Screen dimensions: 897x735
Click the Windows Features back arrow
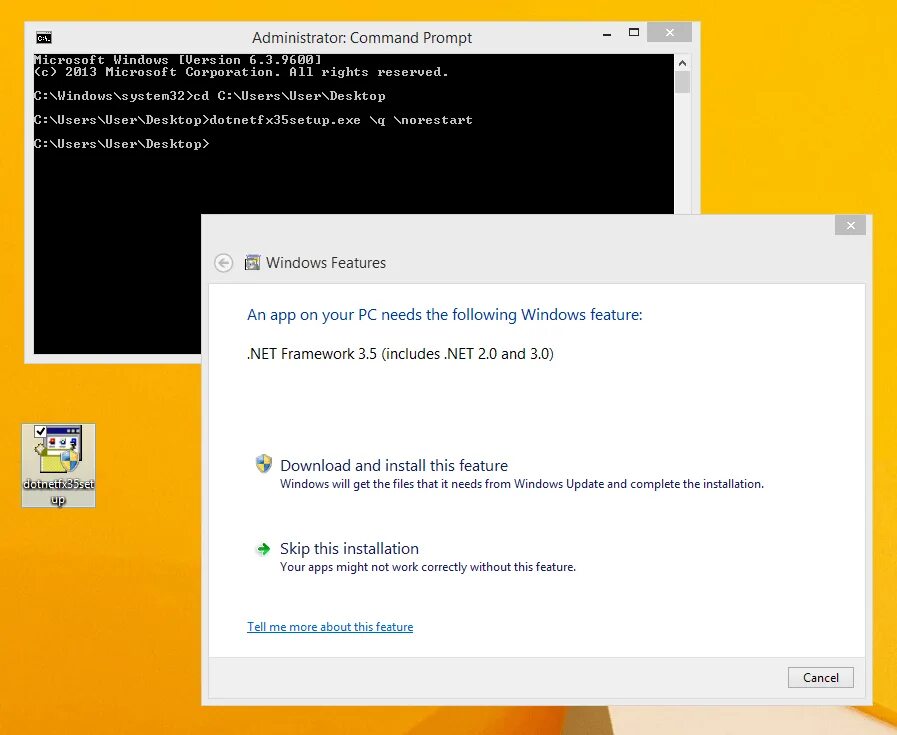224,263
